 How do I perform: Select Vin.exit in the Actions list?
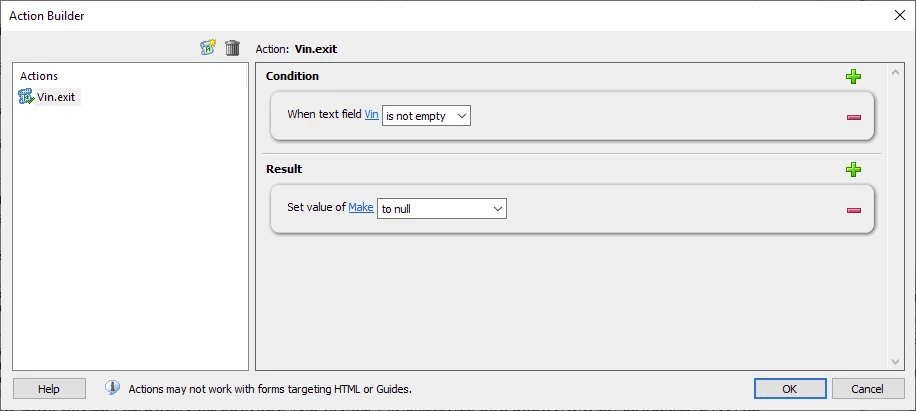point(56,97)
